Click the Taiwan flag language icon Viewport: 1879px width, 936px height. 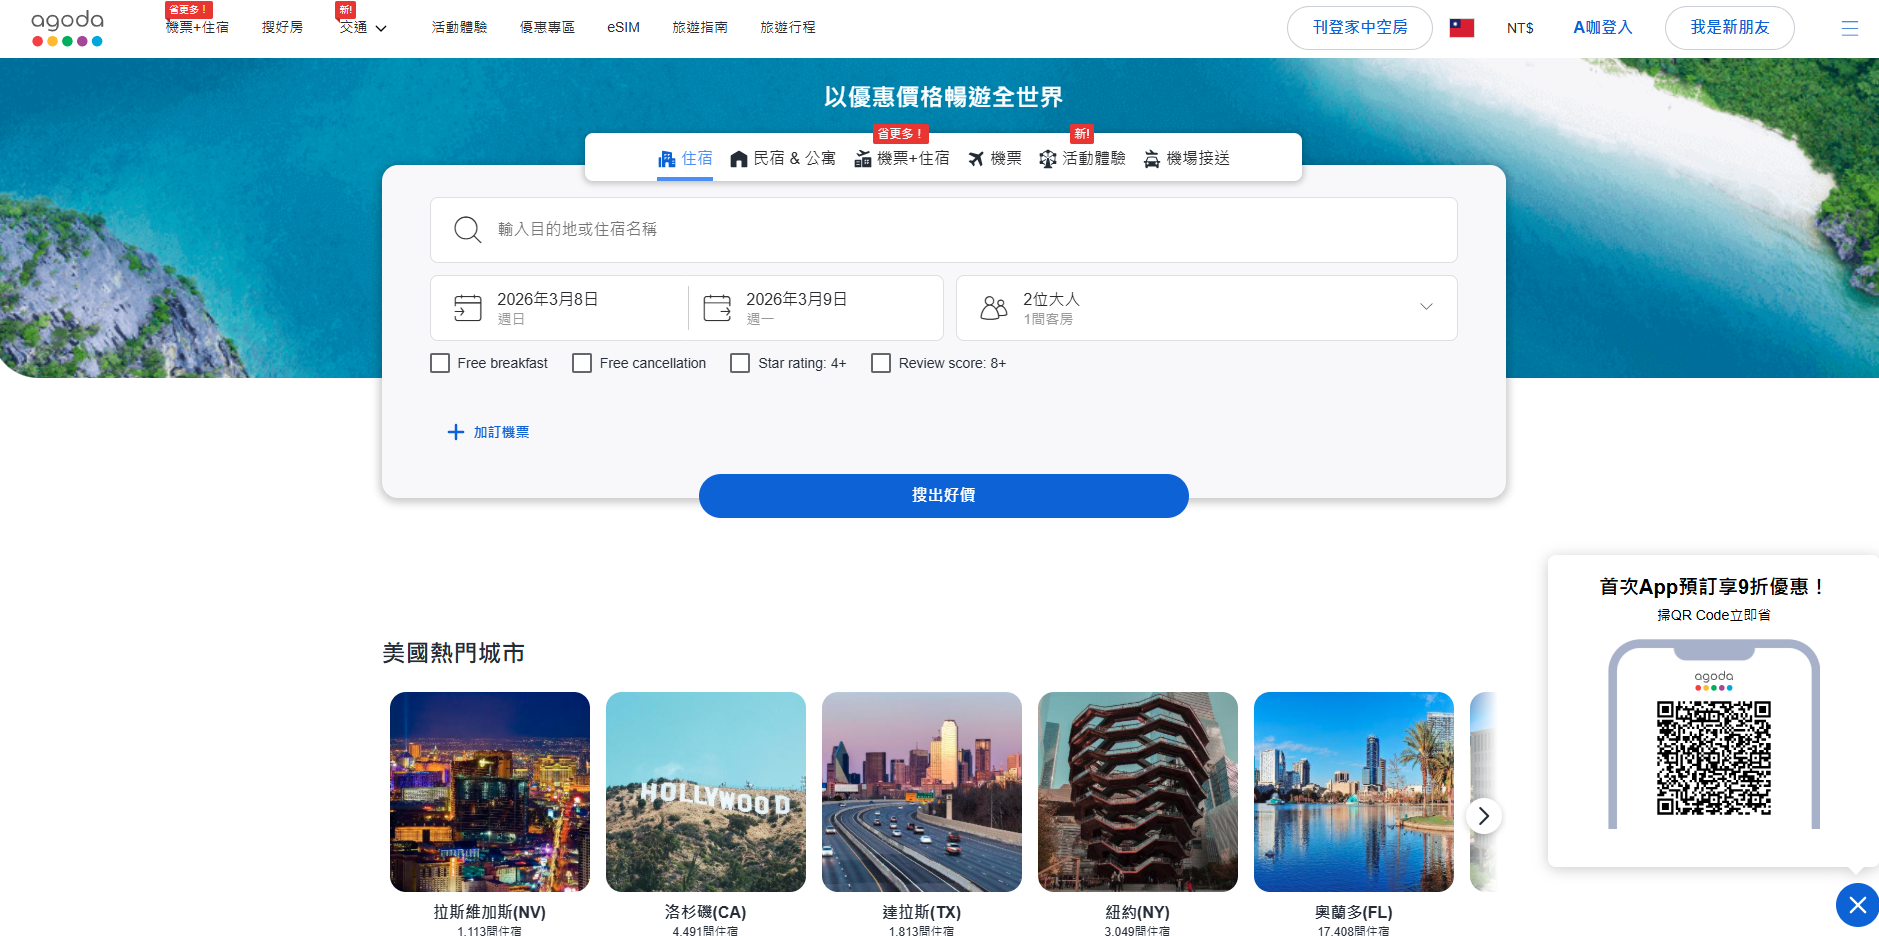tap(1461, 28)
